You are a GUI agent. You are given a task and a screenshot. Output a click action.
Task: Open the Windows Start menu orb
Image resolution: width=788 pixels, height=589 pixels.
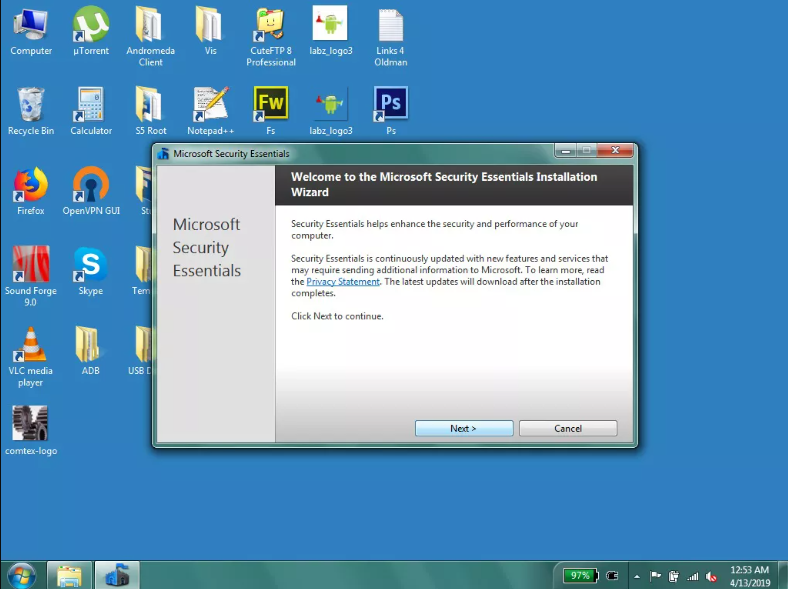22,575
